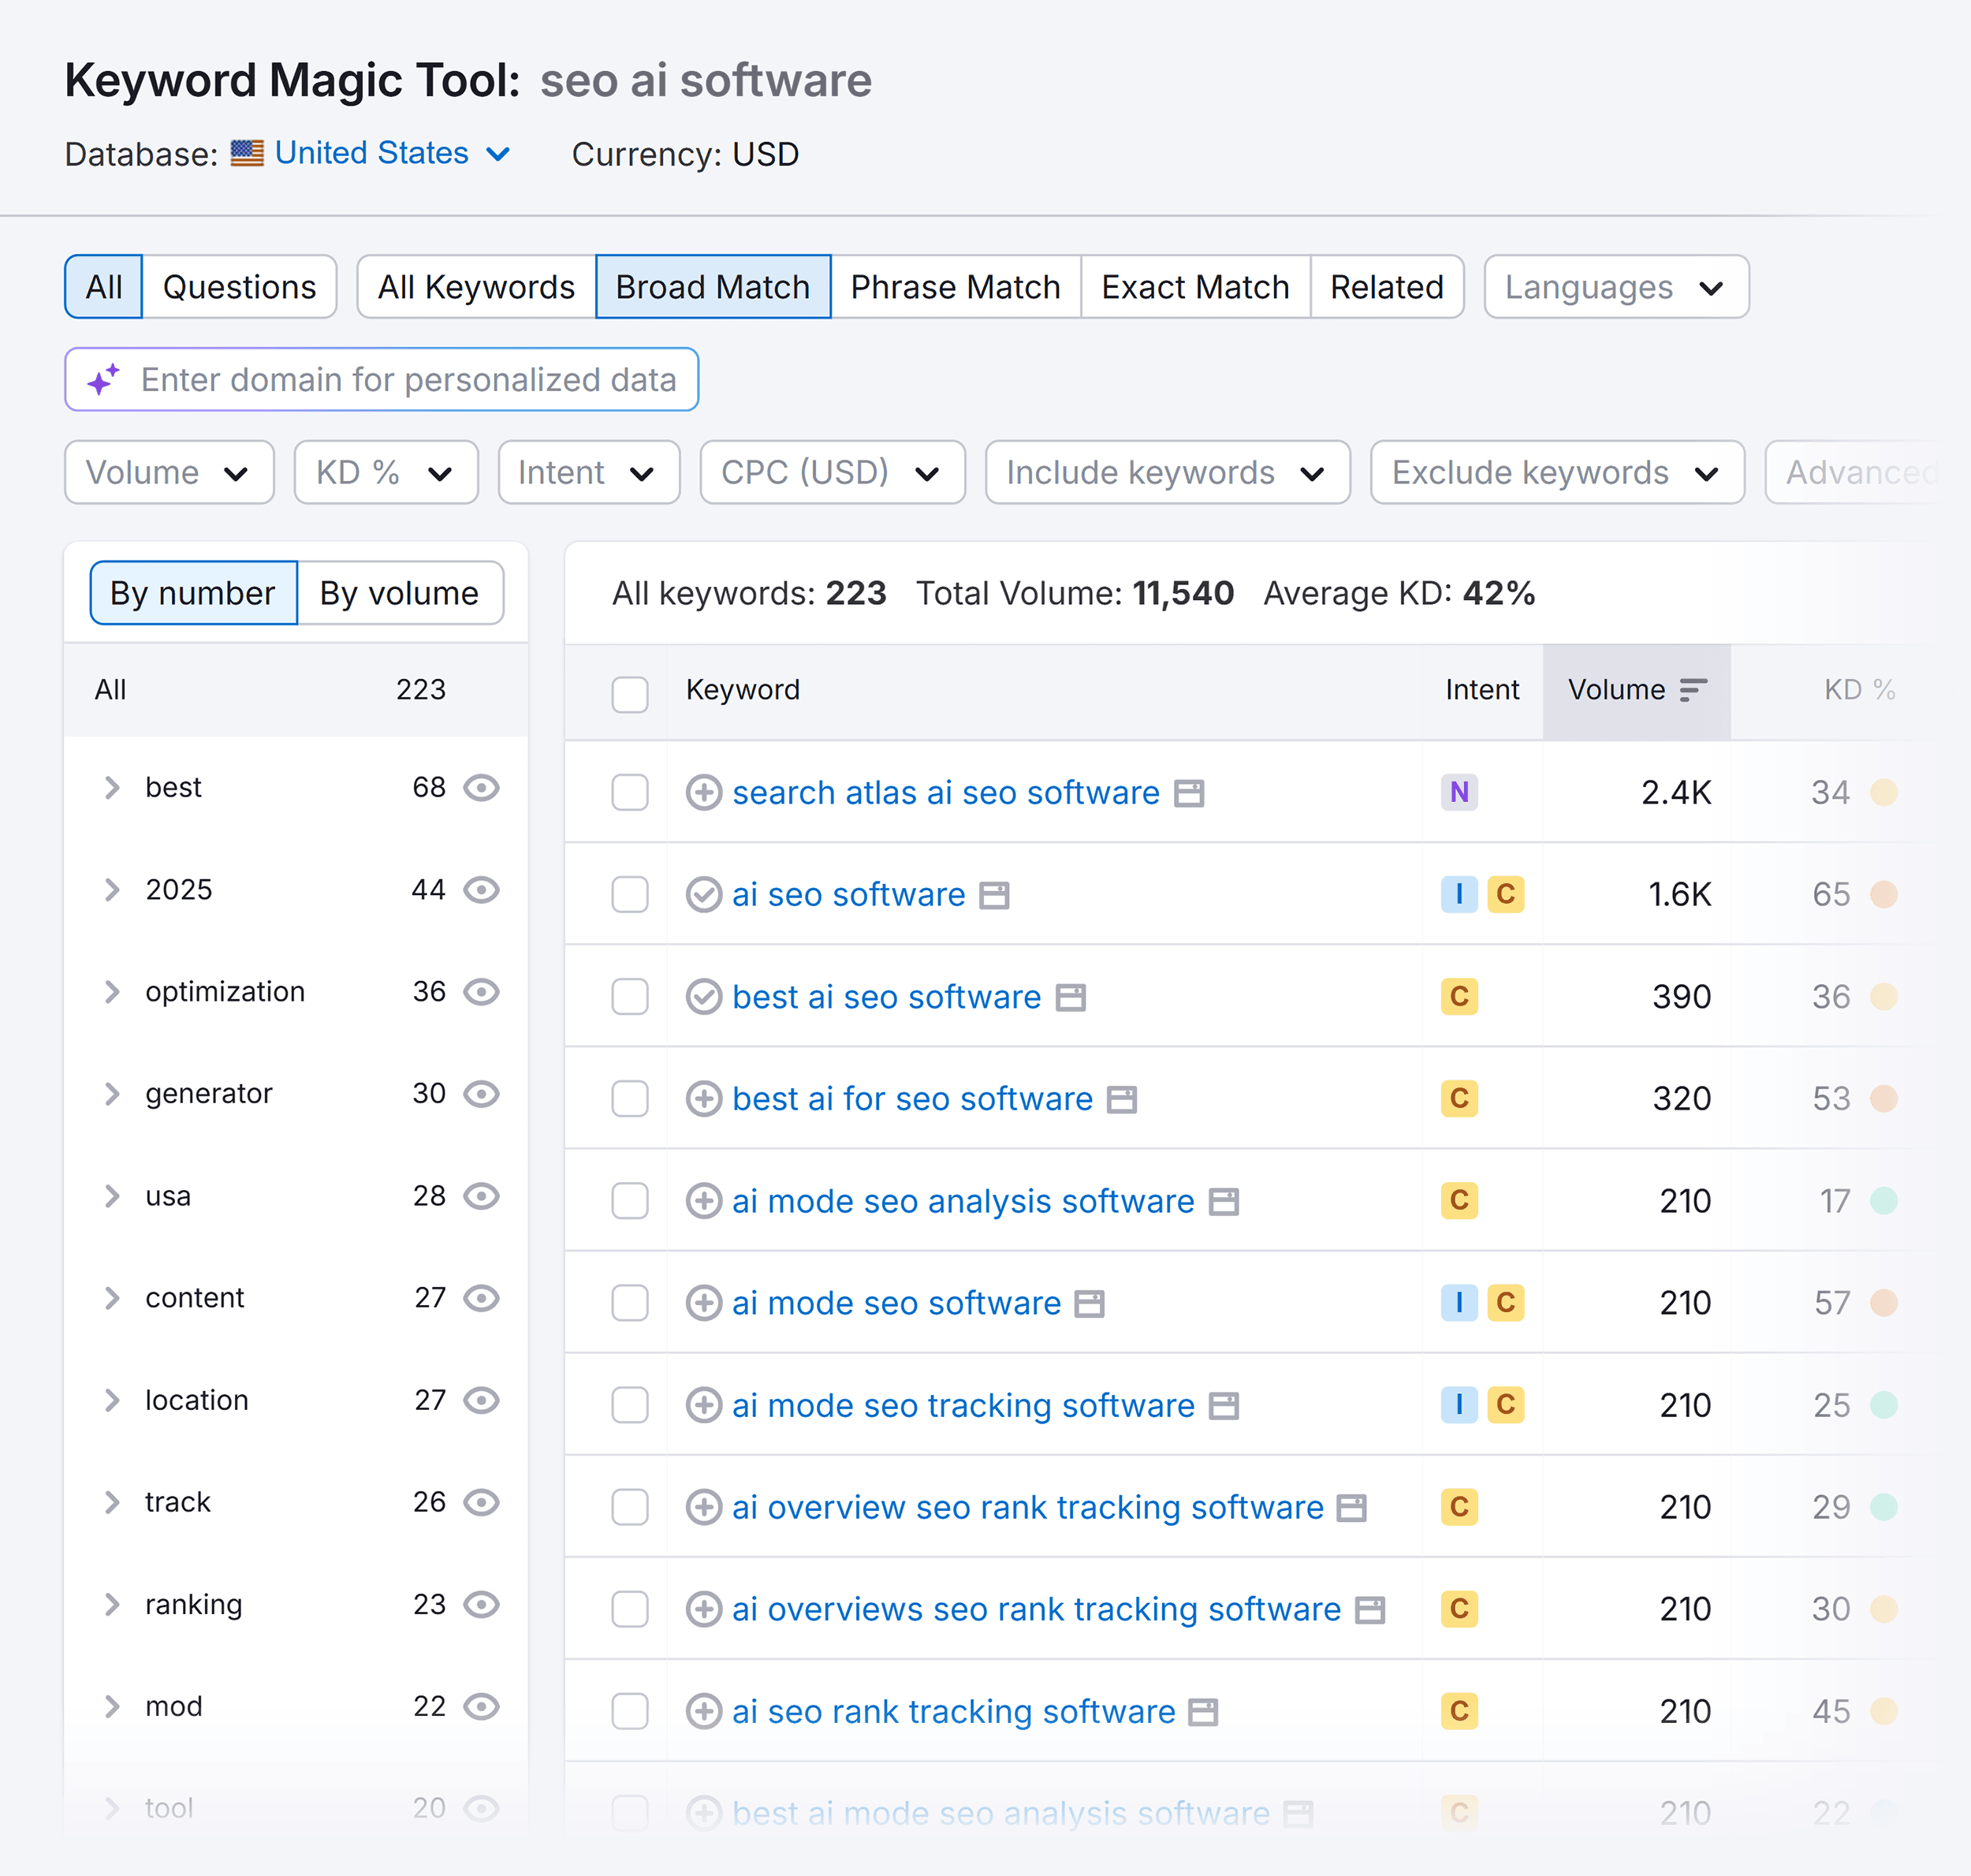
Task: Open the Languages dropdown
Action: point(1615,287)
